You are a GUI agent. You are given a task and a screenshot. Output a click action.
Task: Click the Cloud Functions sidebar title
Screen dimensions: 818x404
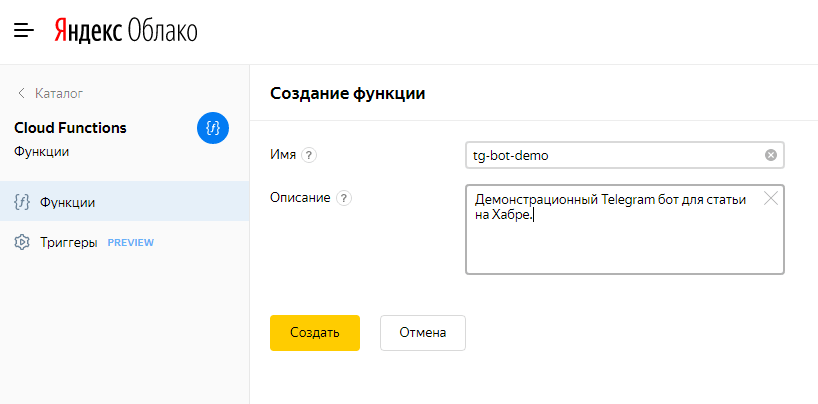[x=70, y=128]
